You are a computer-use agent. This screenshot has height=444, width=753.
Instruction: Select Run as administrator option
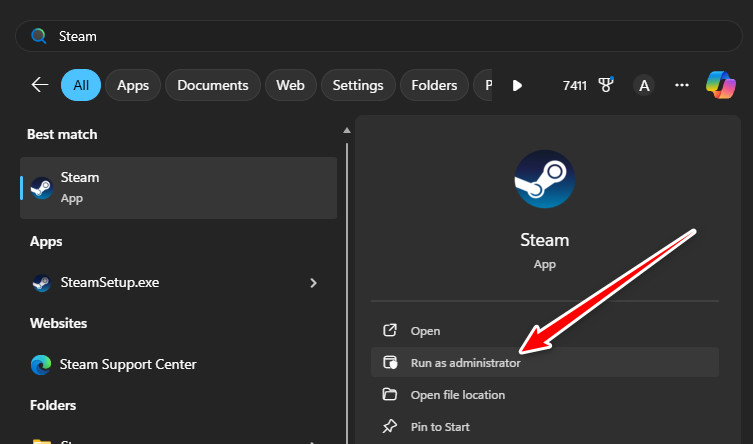tap(465, 363)
